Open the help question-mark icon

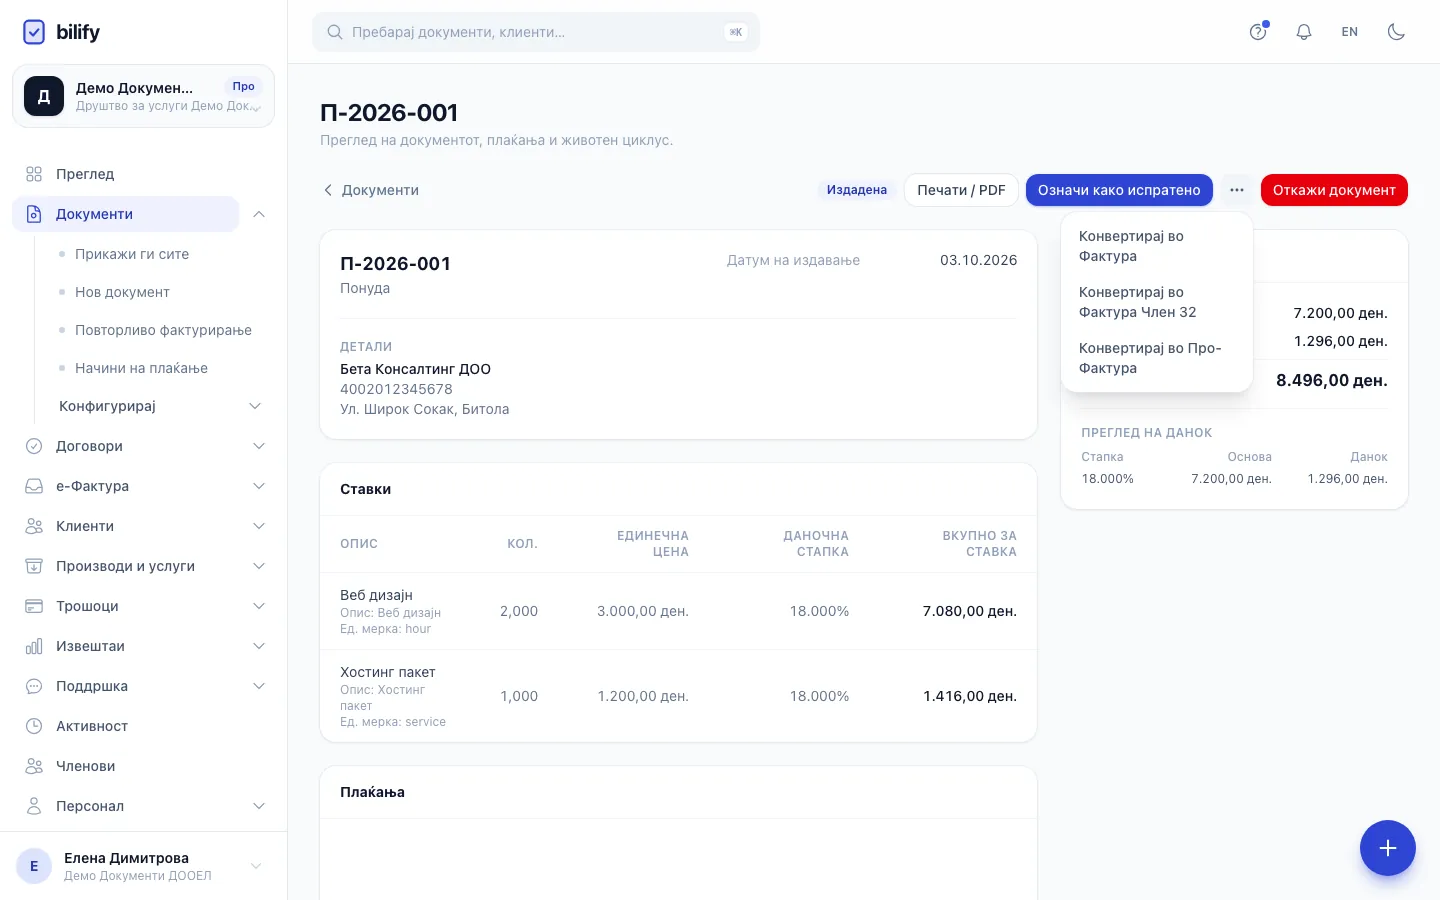click(1258, 32)
